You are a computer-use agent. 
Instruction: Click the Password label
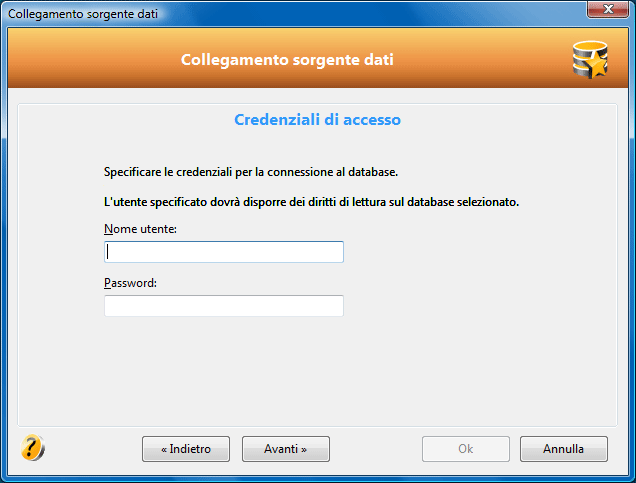pos(130,283)
